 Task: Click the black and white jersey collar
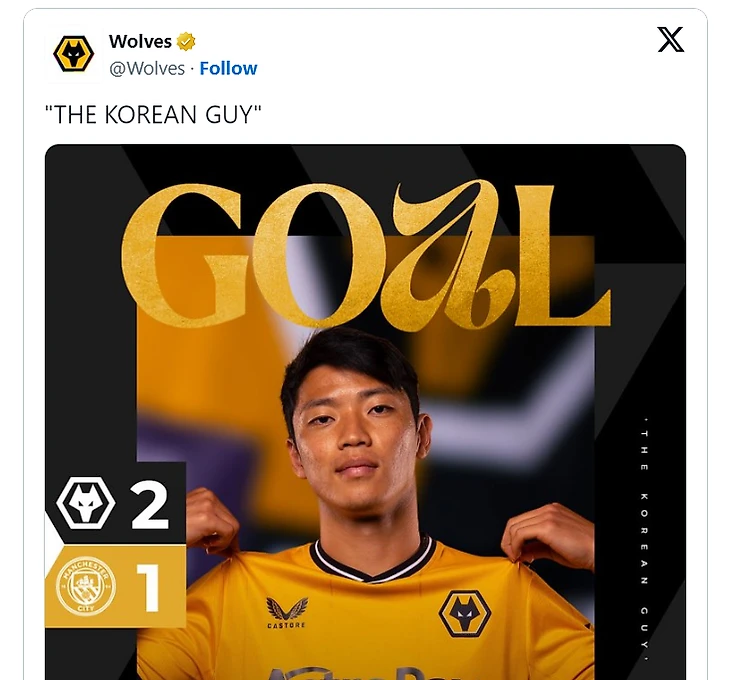(372, 560)
